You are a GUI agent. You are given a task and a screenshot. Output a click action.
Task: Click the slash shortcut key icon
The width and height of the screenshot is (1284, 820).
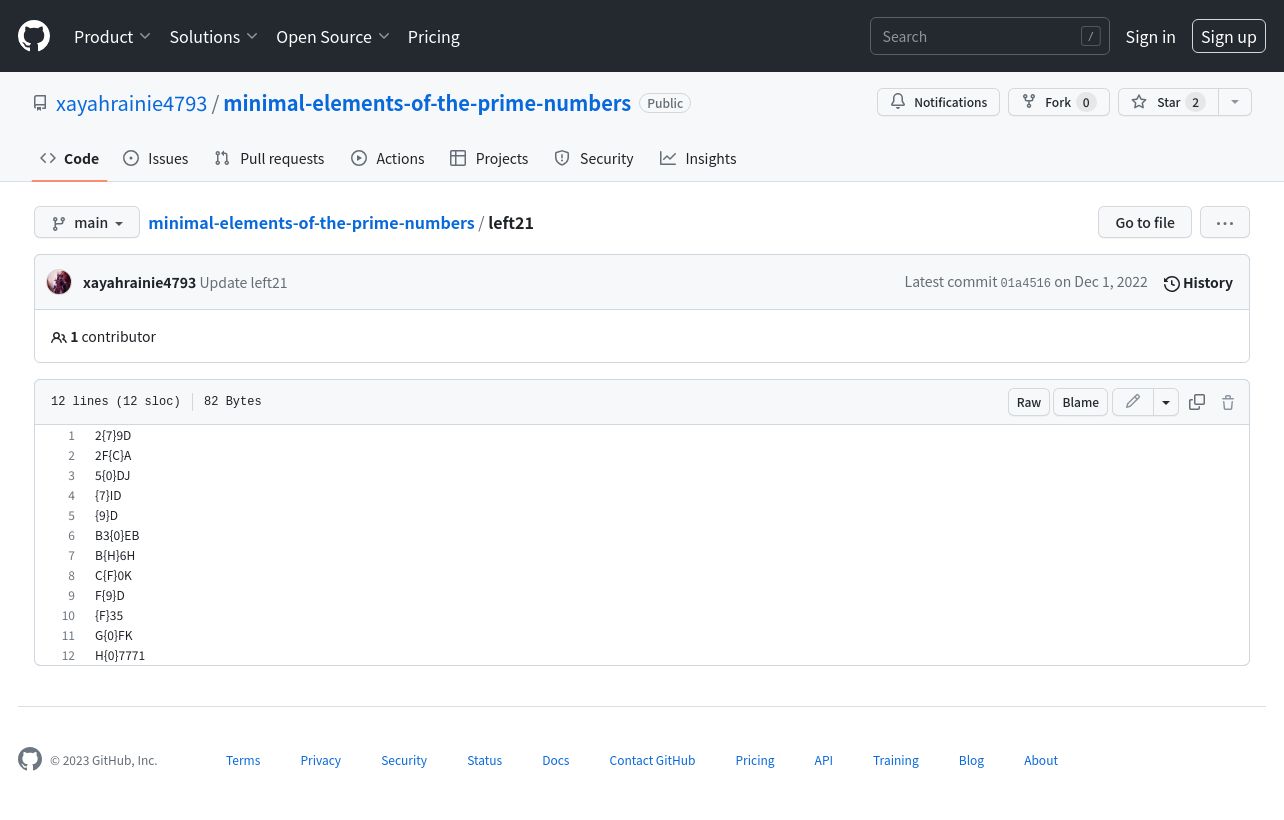[1091, 36]
